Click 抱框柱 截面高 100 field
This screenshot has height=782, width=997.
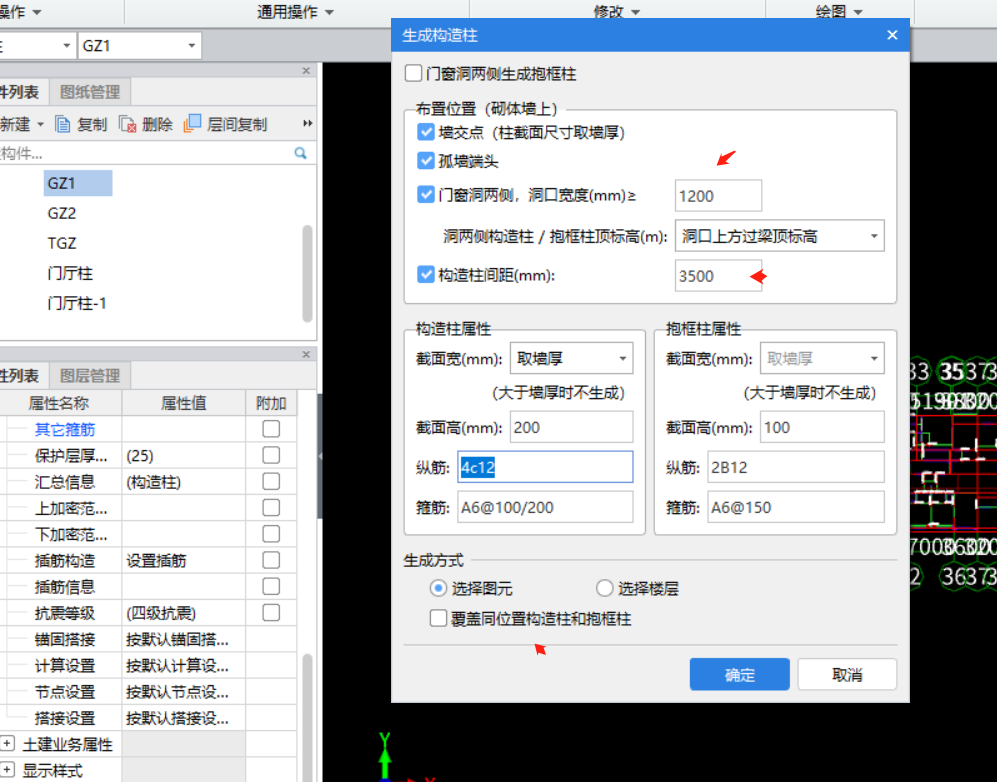tap(822, 427)
